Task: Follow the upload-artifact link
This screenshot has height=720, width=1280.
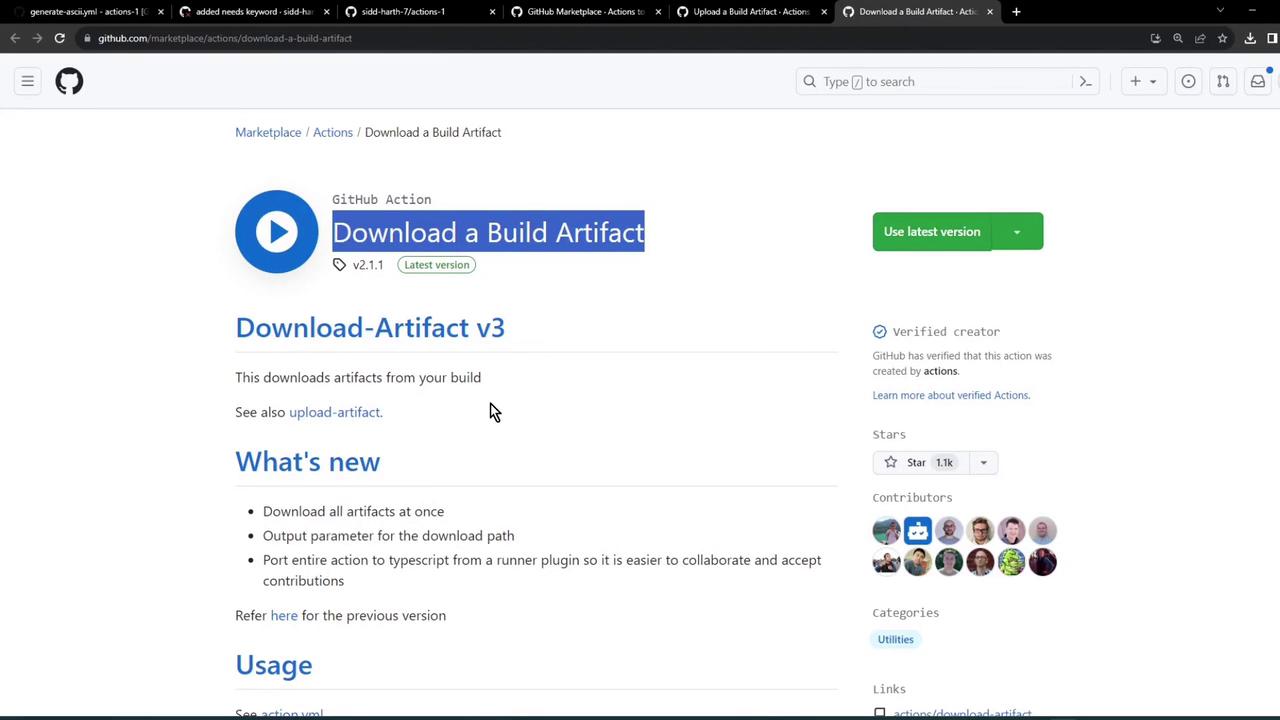Action: click(x=334, y=412)
